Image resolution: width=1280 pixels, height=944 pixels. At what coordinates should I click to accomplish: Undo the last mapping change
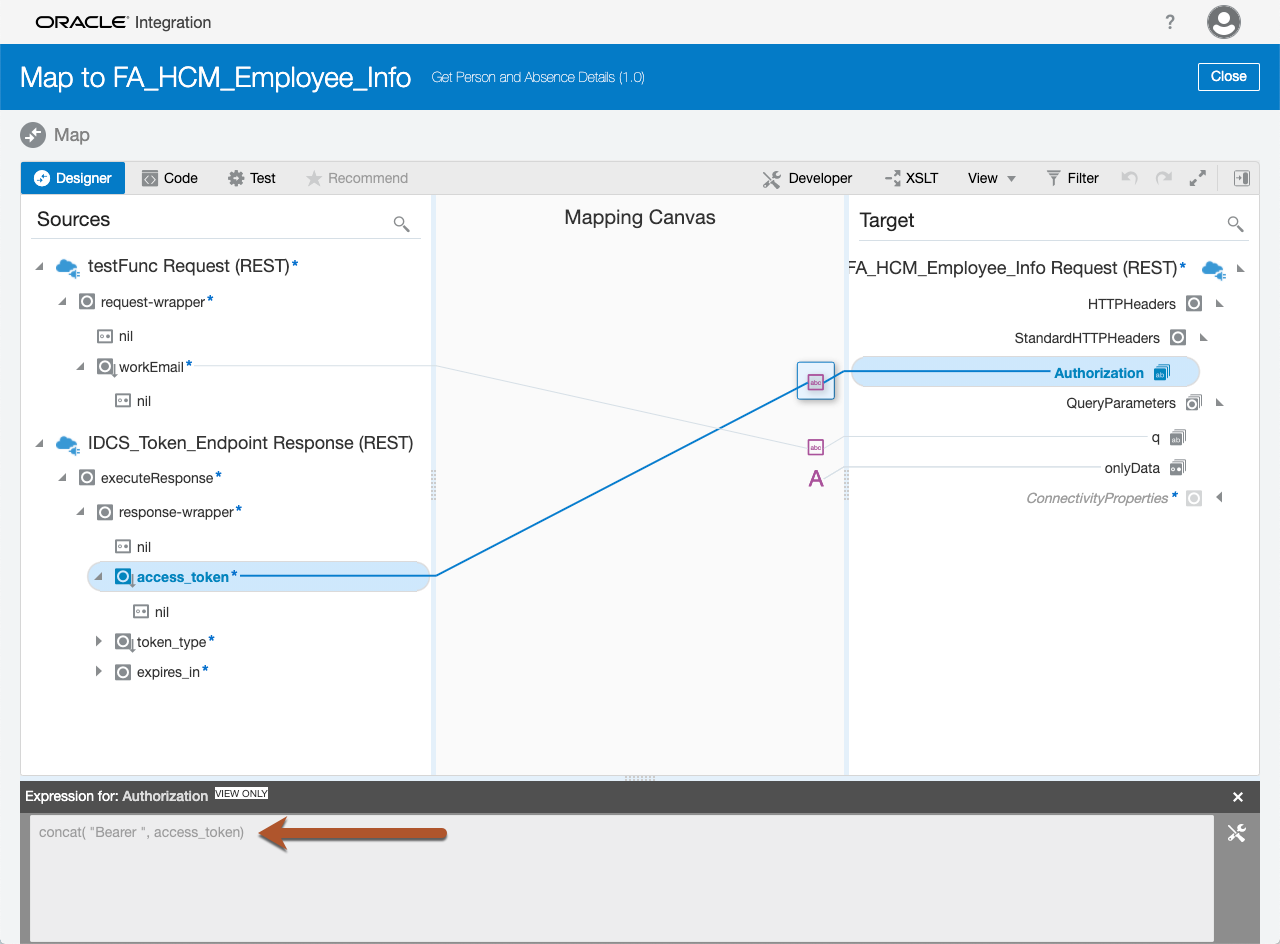point(1129,178)
